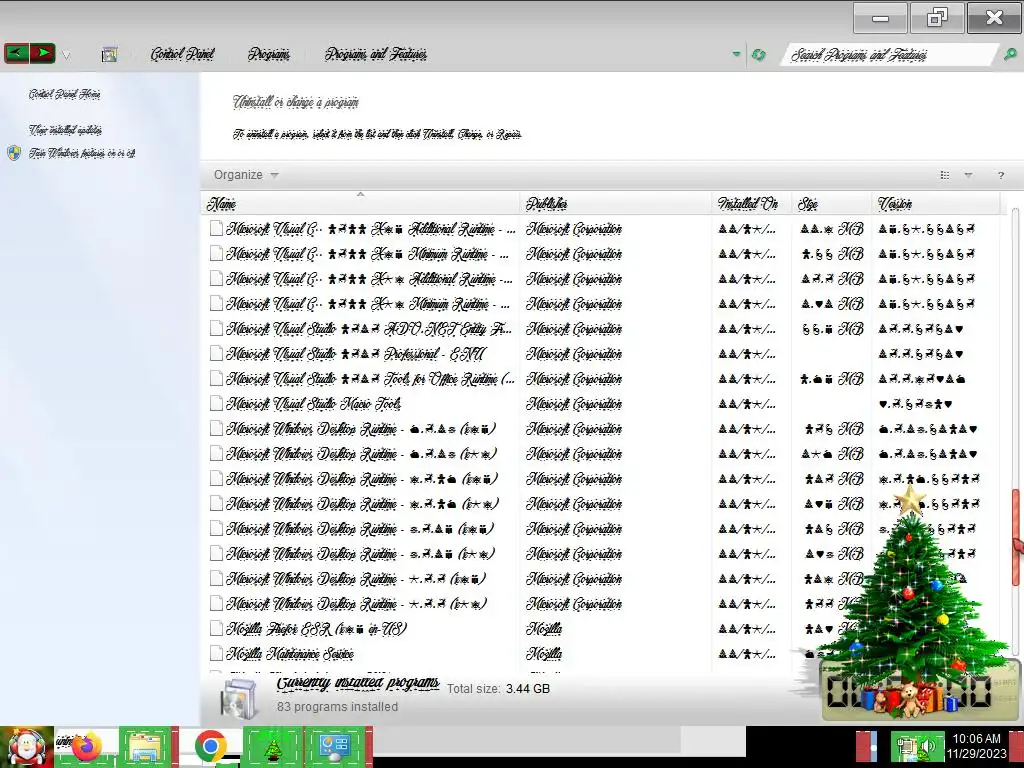Sort by Version column header
1024x768 pixels.
coord(935,204)
